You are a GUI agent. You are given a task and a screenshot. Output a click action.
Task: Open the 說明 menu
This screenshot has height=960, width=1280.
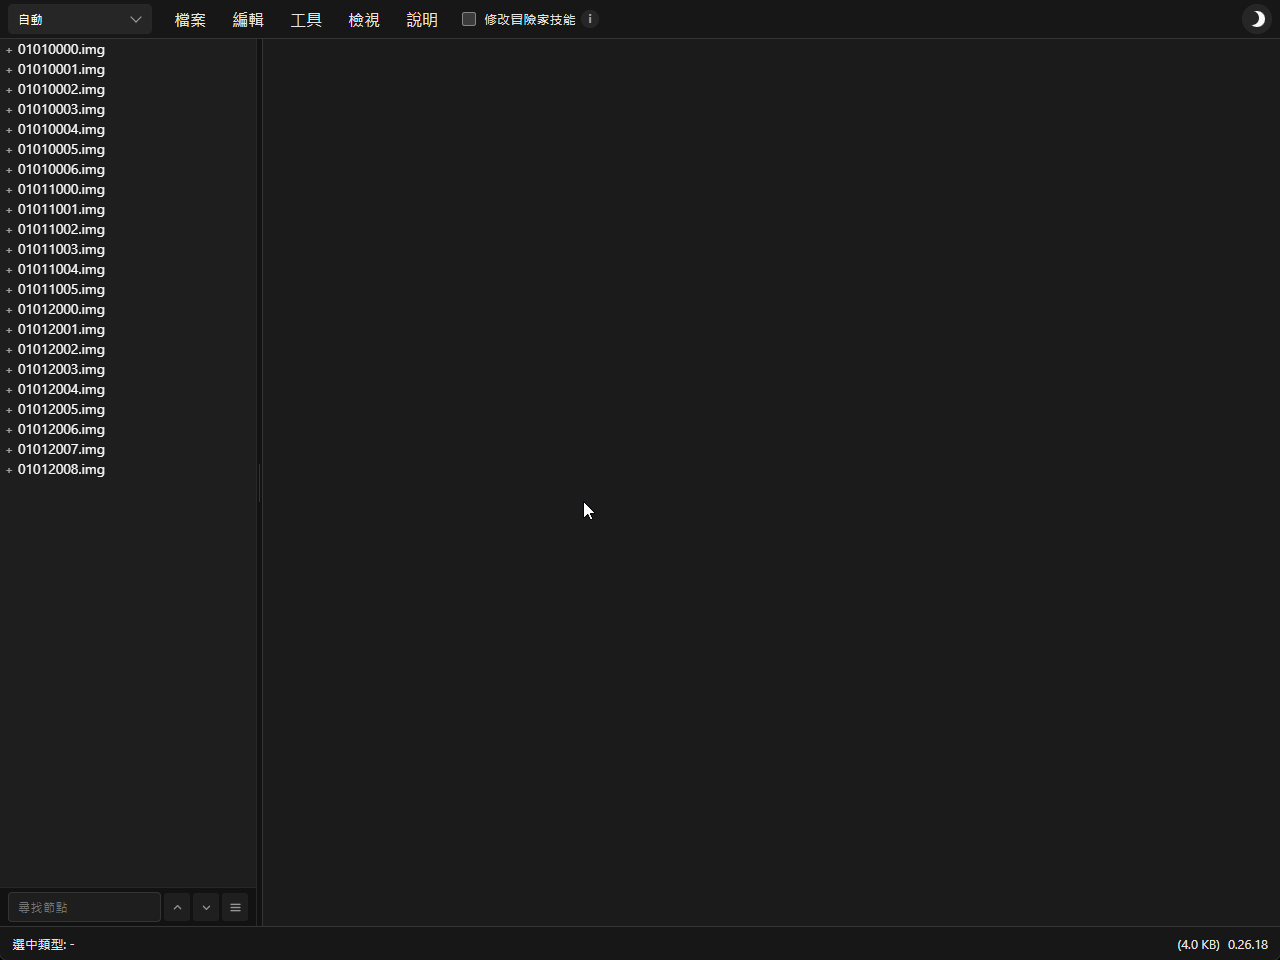point(422,19)
